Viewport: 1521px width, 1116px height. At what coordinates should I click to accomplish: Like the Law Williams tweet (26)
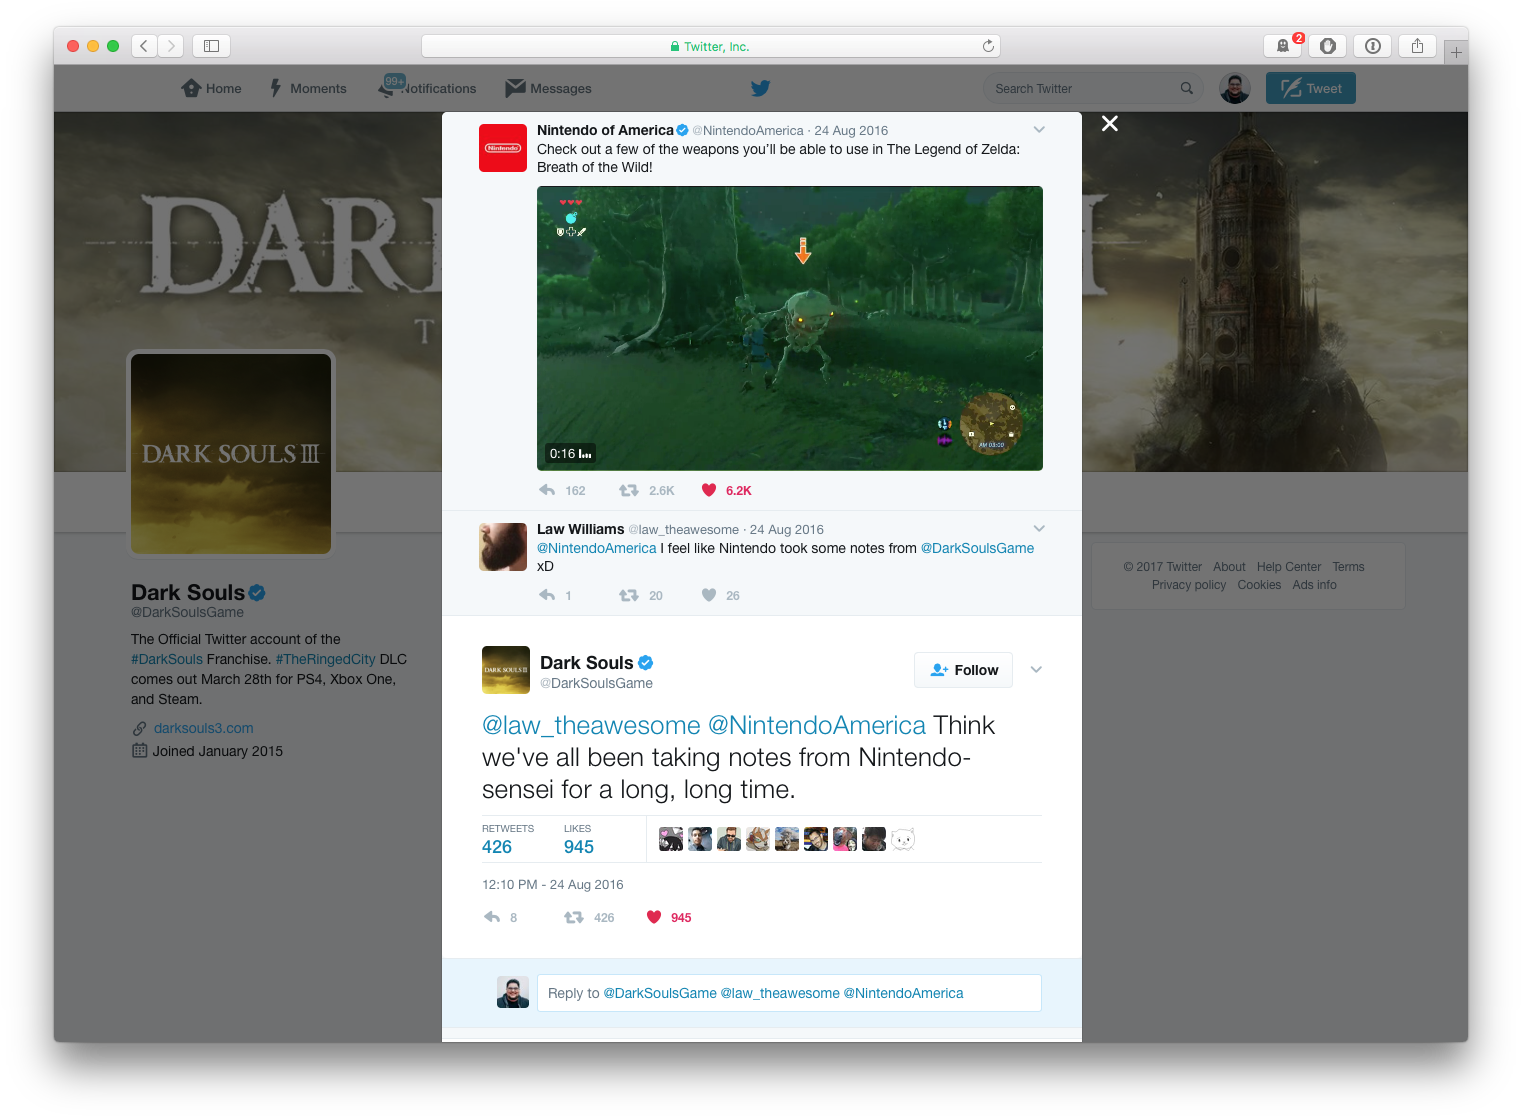(709, 595)
